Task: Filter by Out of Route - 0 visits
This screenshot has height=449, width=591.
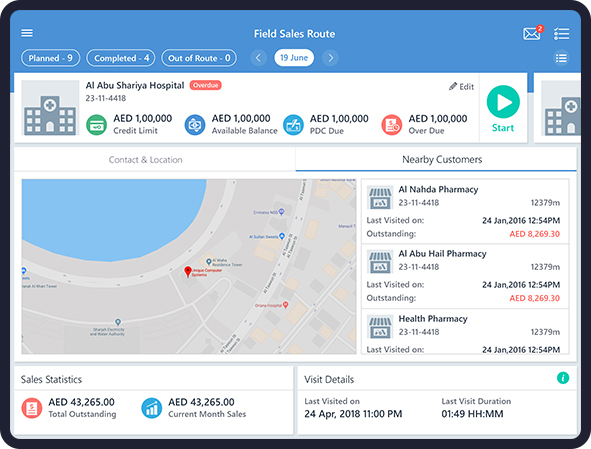Action: point(199,58)
